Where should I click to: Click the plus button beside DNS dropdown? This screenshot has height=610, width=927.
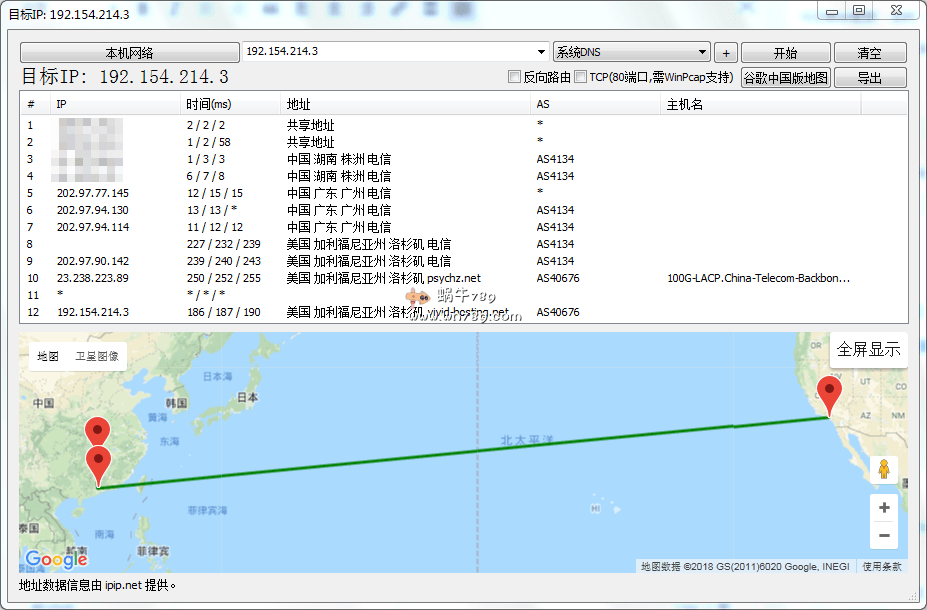click(x=726, y=53)
